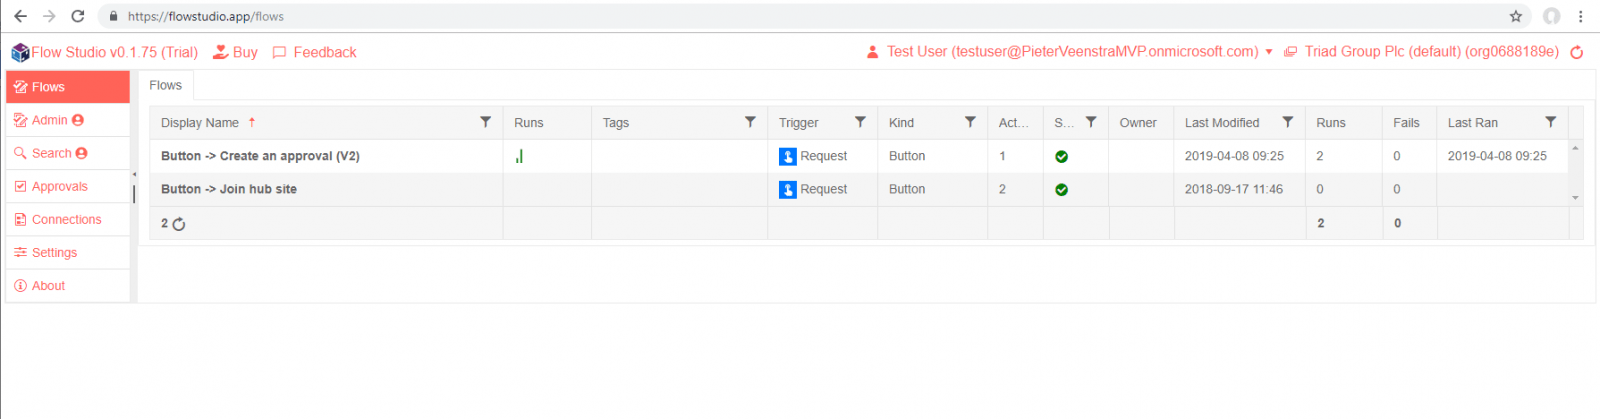The image size is (1600, 419).
Task: Open the Last Ran column filter
Action: pos(1551,122)
